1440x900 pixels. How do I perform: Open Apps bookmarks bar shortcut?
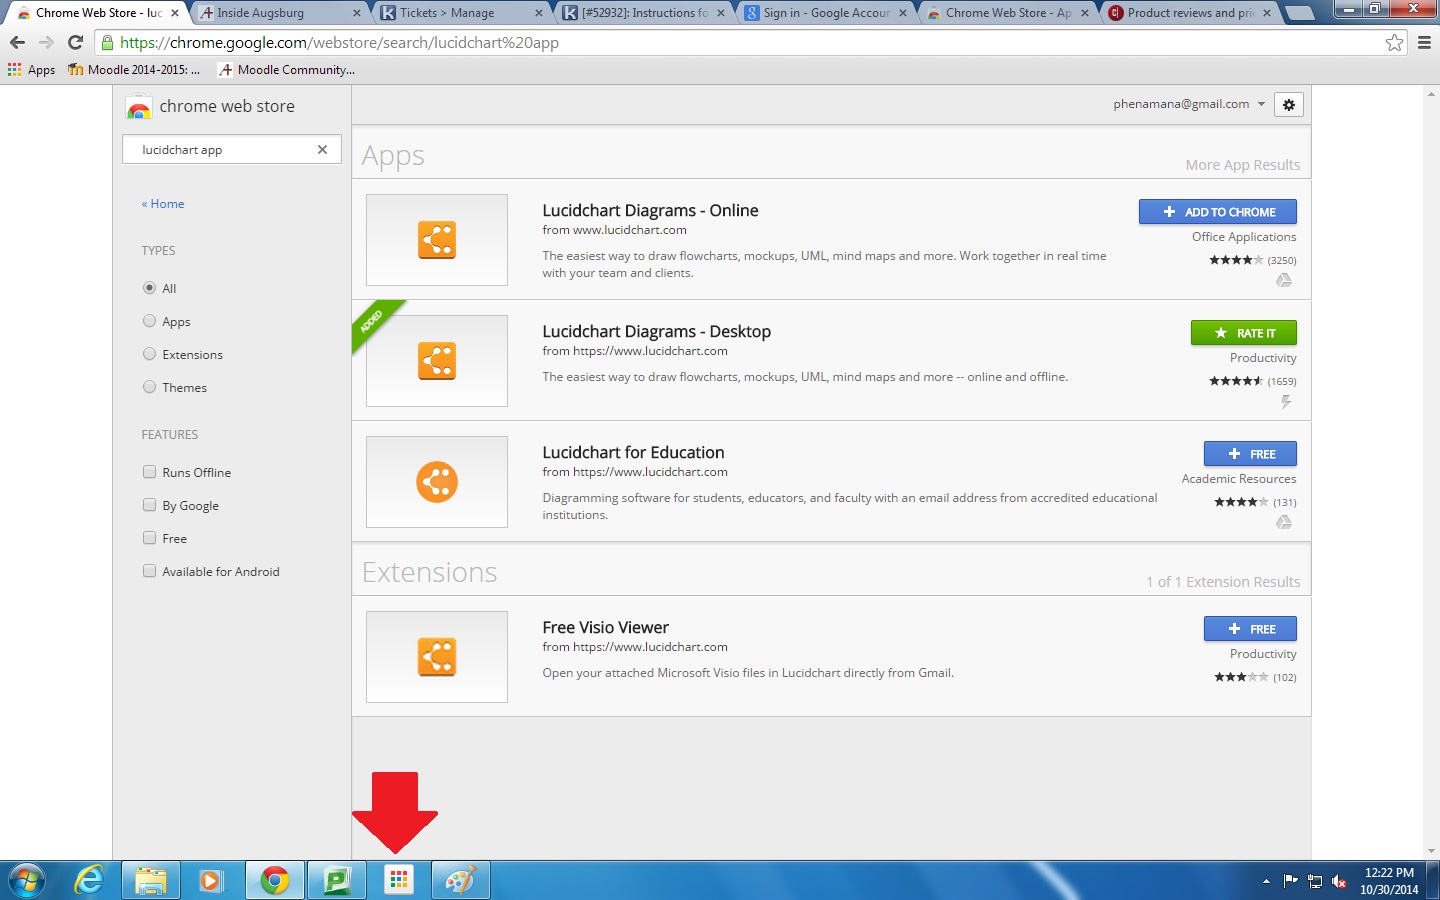[31, 70]
